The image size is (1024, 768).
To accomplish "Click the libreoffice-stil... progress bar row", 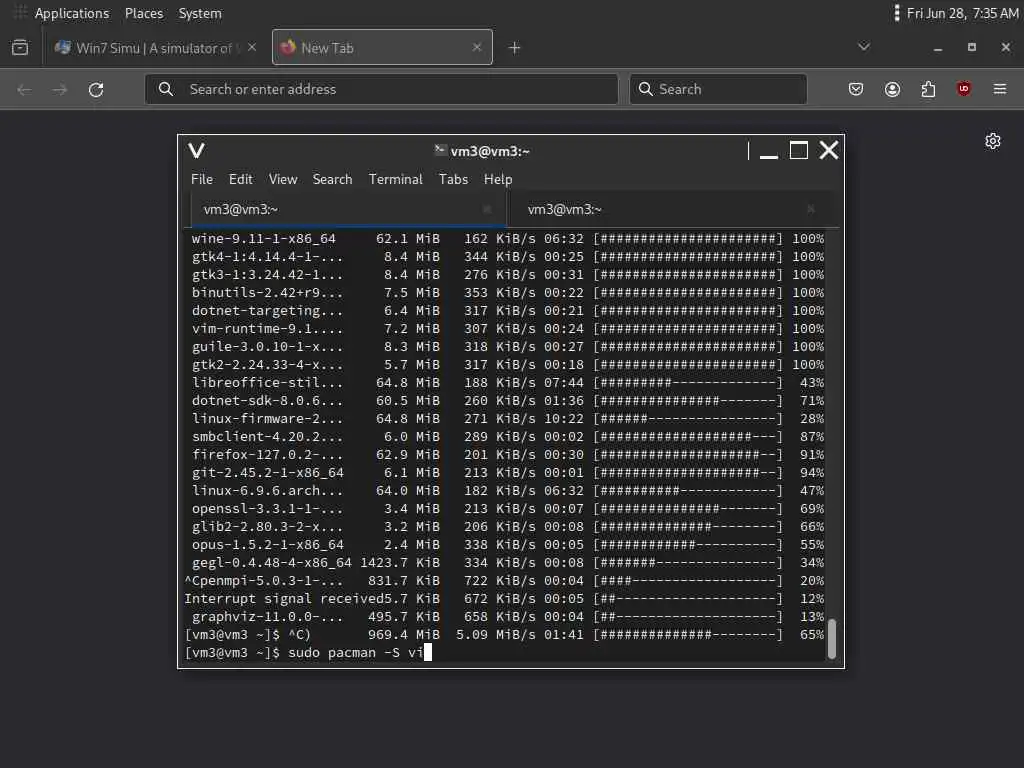I will click(507, 382).
